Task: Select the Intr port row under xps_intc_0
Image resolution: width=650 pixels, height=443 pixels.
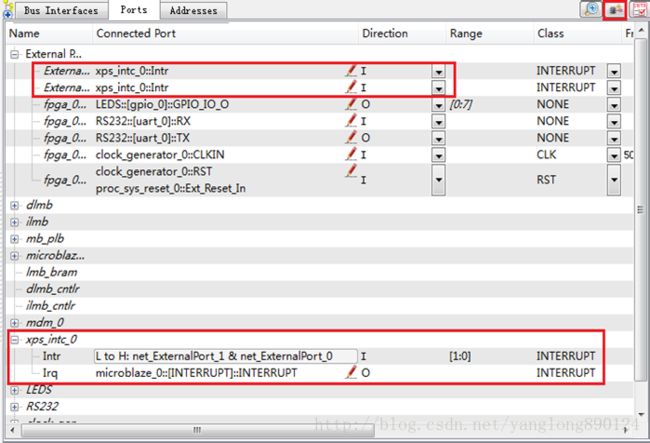Action: pyautogui.click(x=51, y=356)
